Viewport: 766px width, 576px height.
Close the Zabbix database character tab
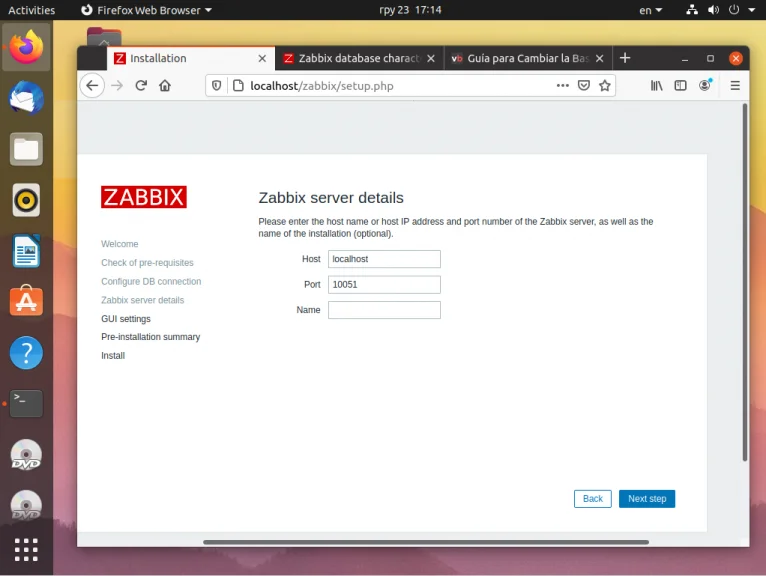[431, 59]
